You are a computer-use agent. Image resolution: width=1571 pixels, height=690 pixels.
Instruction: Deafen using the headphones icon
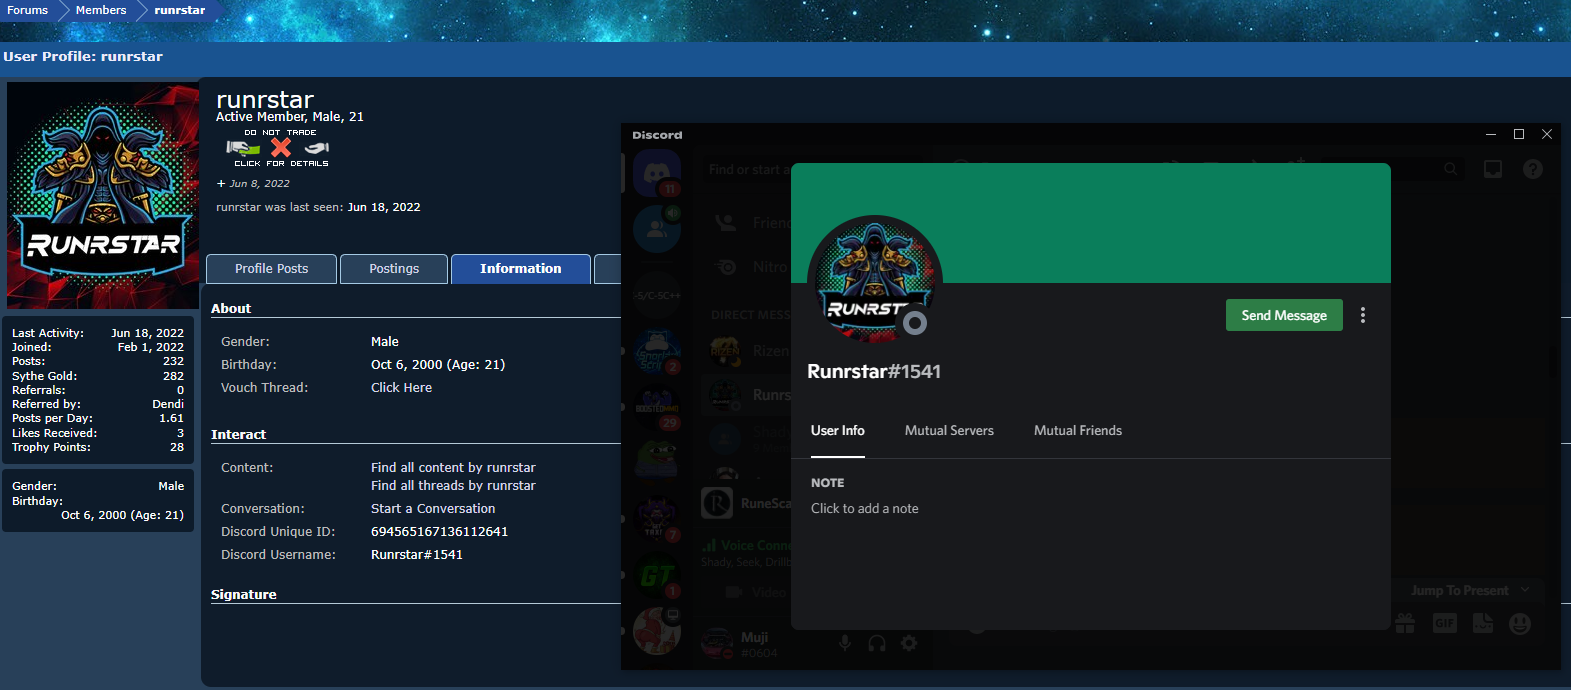point(877,643)
